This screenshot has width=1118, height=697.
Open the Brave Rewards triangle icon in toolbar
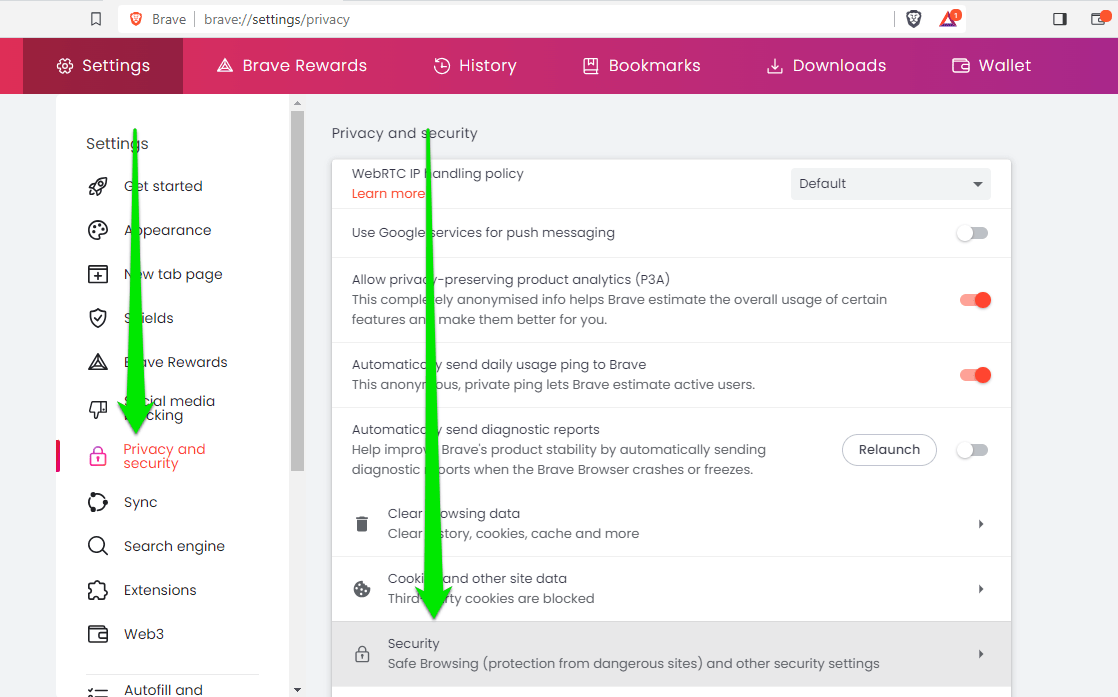click(949, 19)
